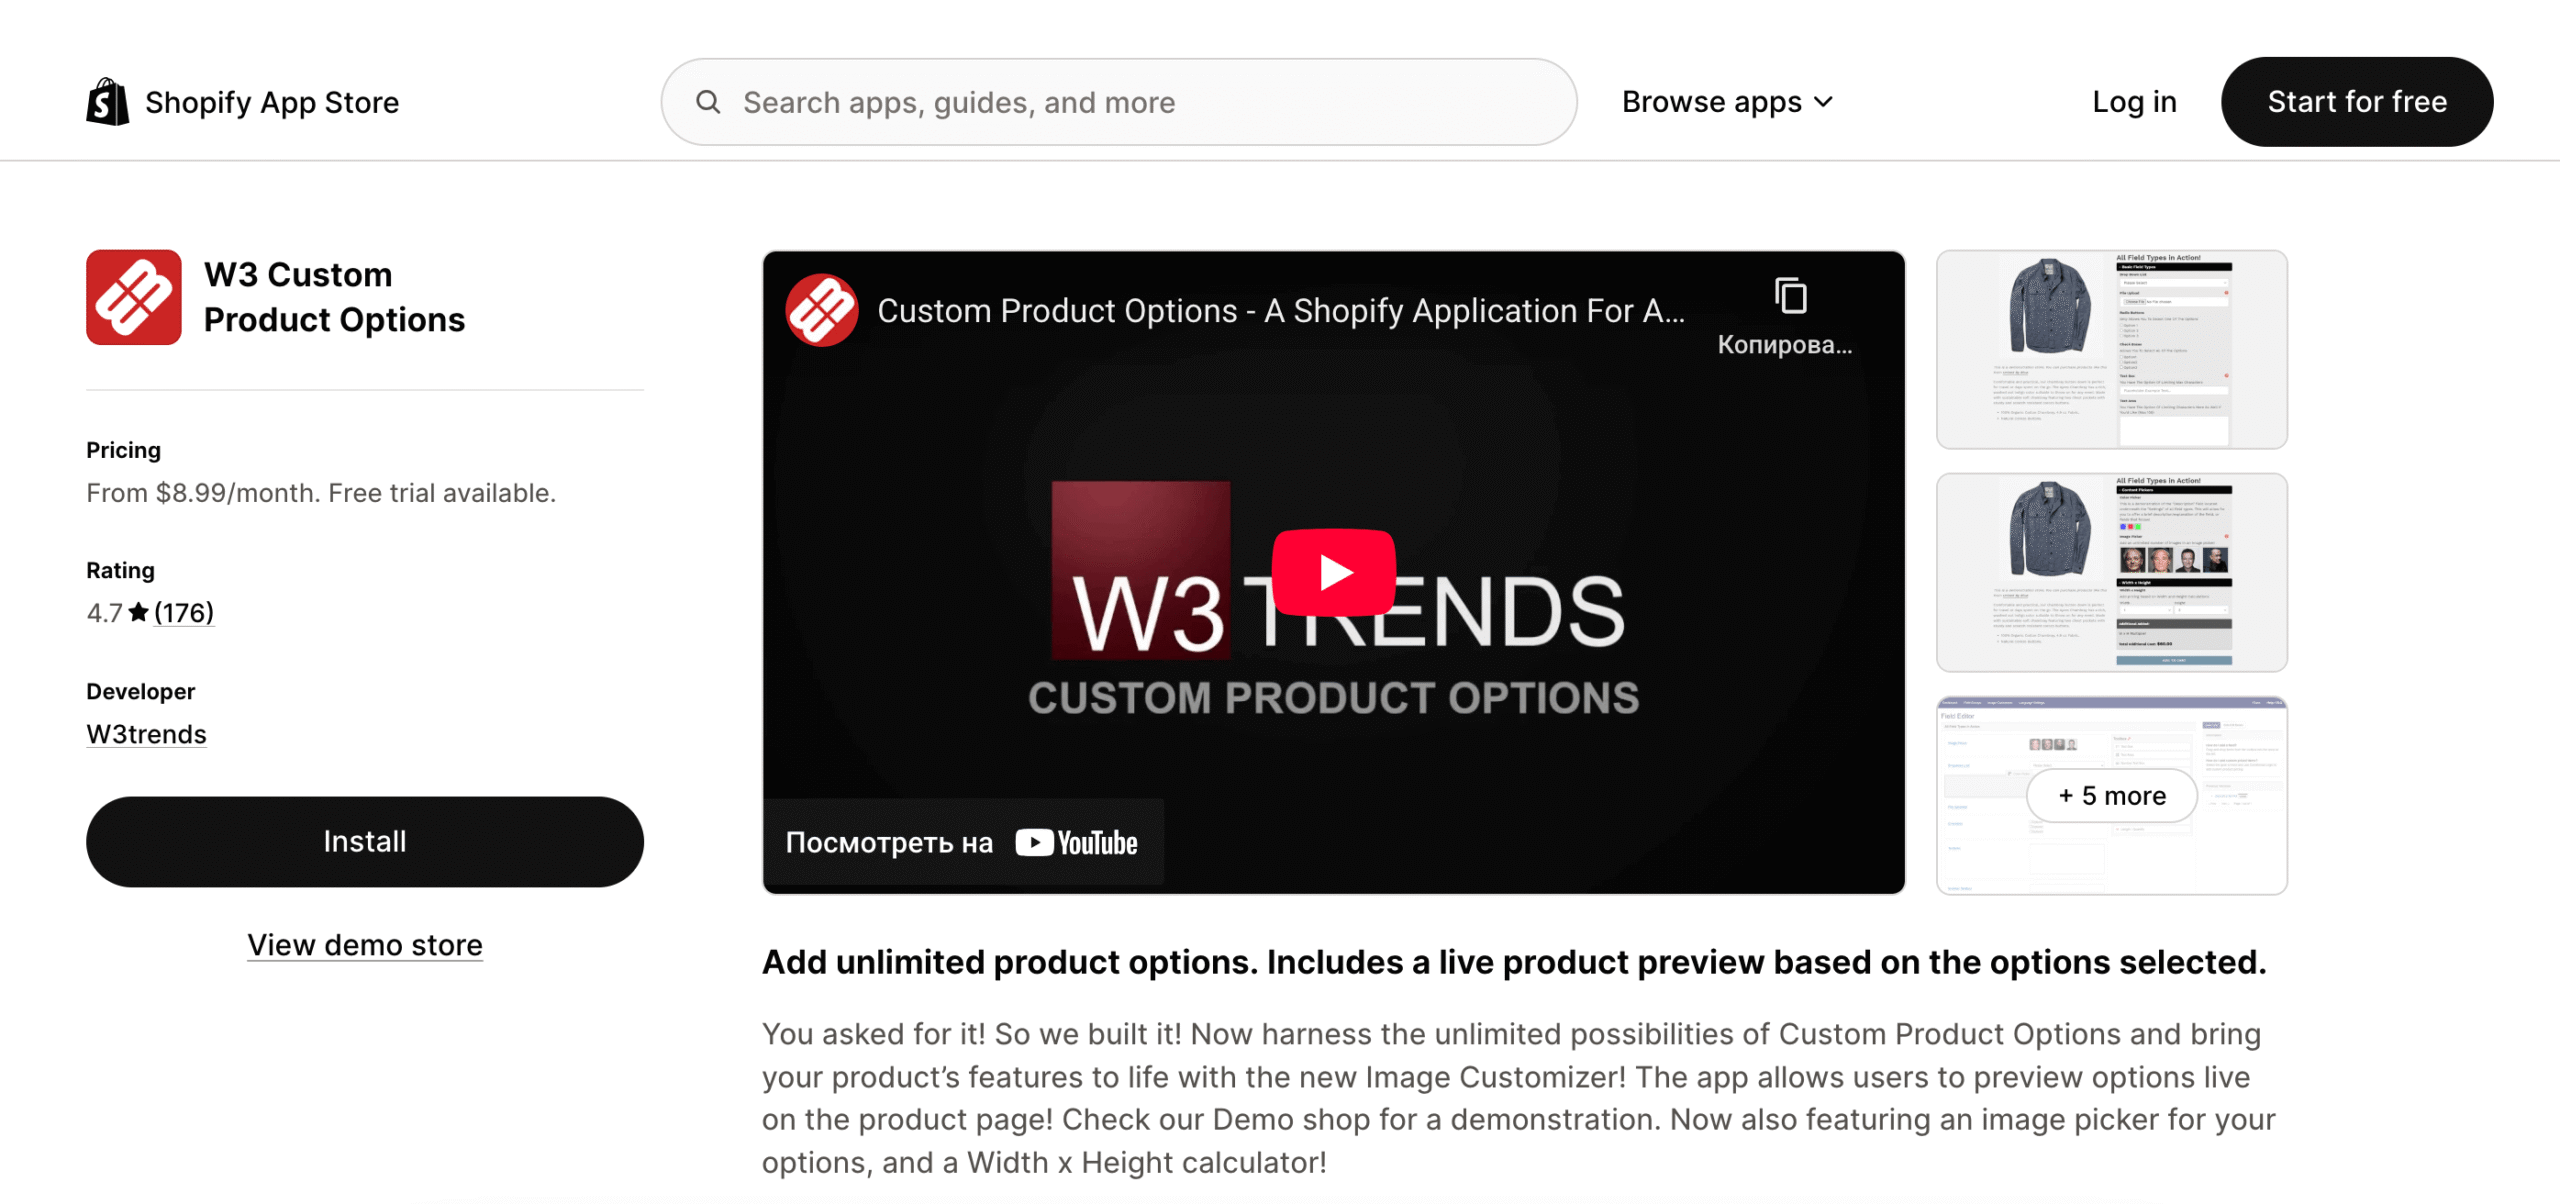
Task: Click the Shopify App Store home link
Action: (x=271, y=102)
